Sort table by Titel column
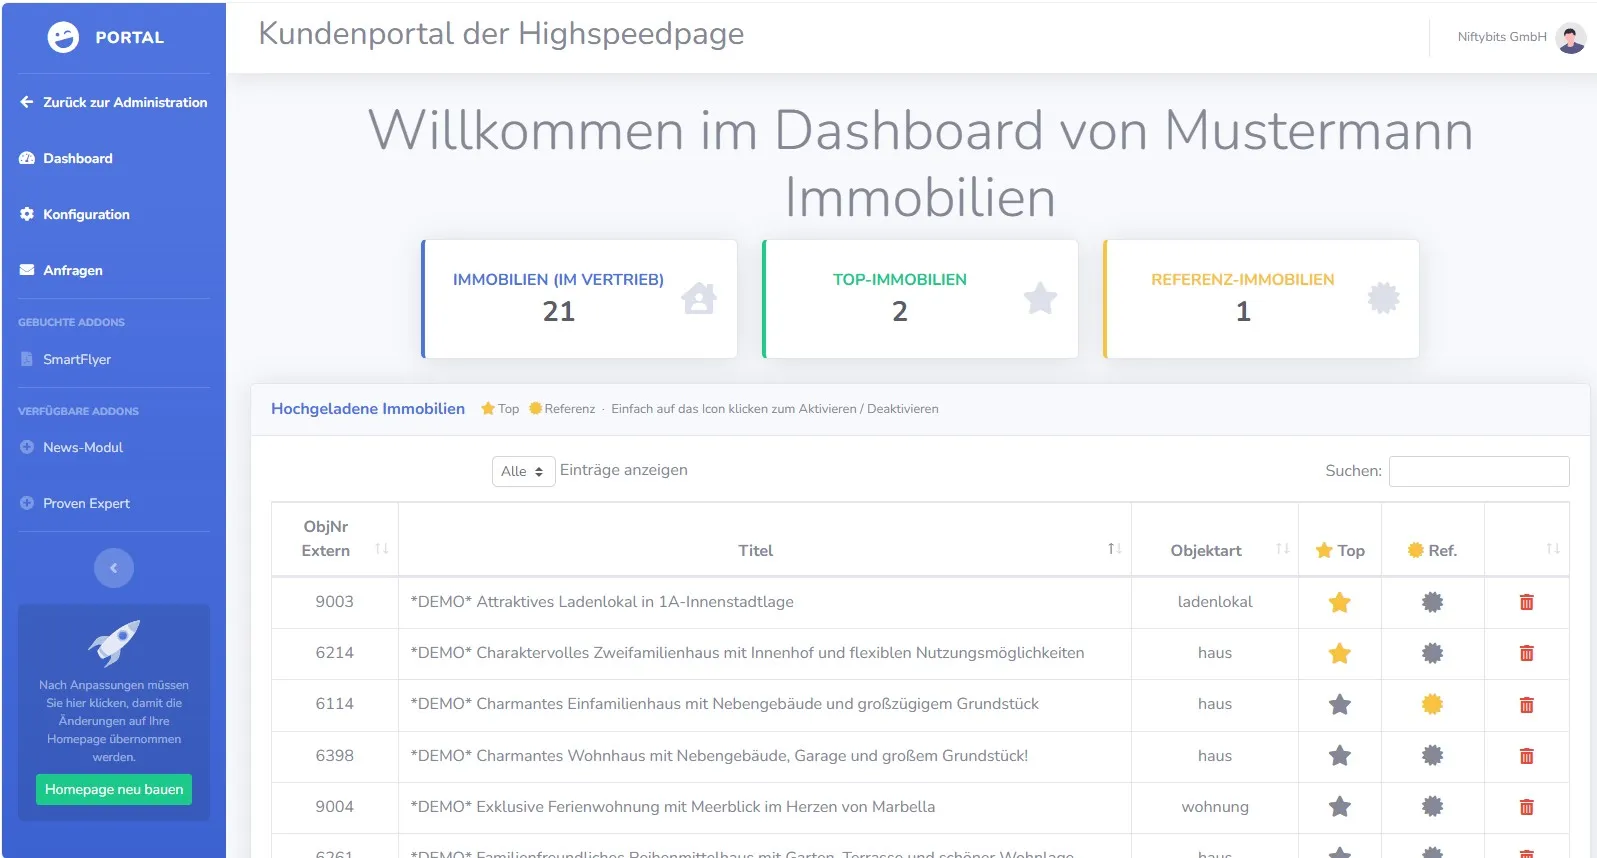This screenshot has height=858, width=1597. pyautogui.click(x=765, y=539)
